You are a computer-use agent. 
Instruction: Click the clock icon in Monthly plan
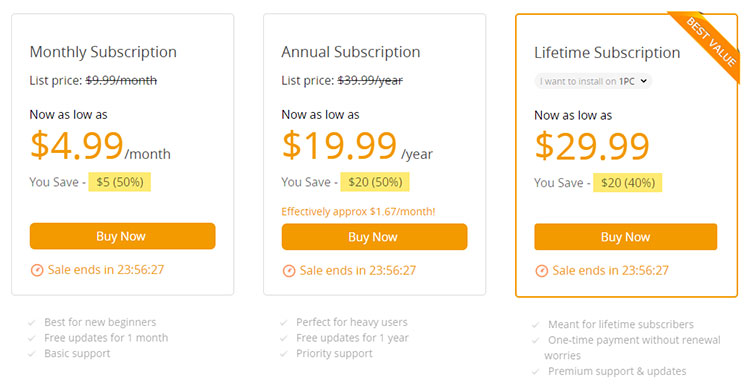coord(37,270)
